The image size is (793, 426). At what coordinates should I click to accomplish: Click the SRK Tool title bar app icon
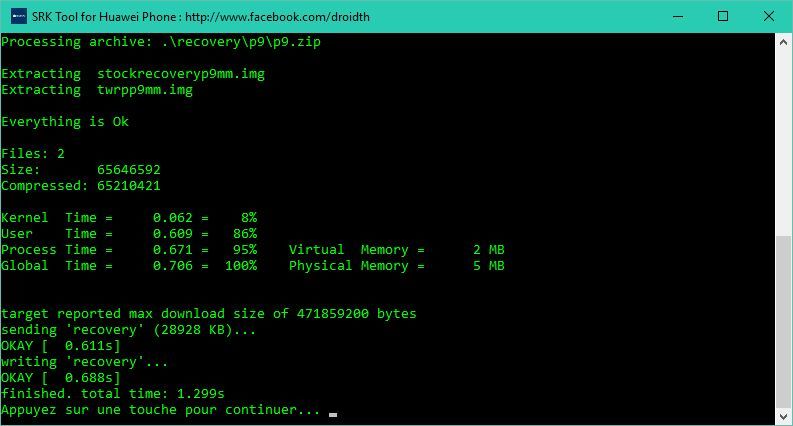point(19,16)
